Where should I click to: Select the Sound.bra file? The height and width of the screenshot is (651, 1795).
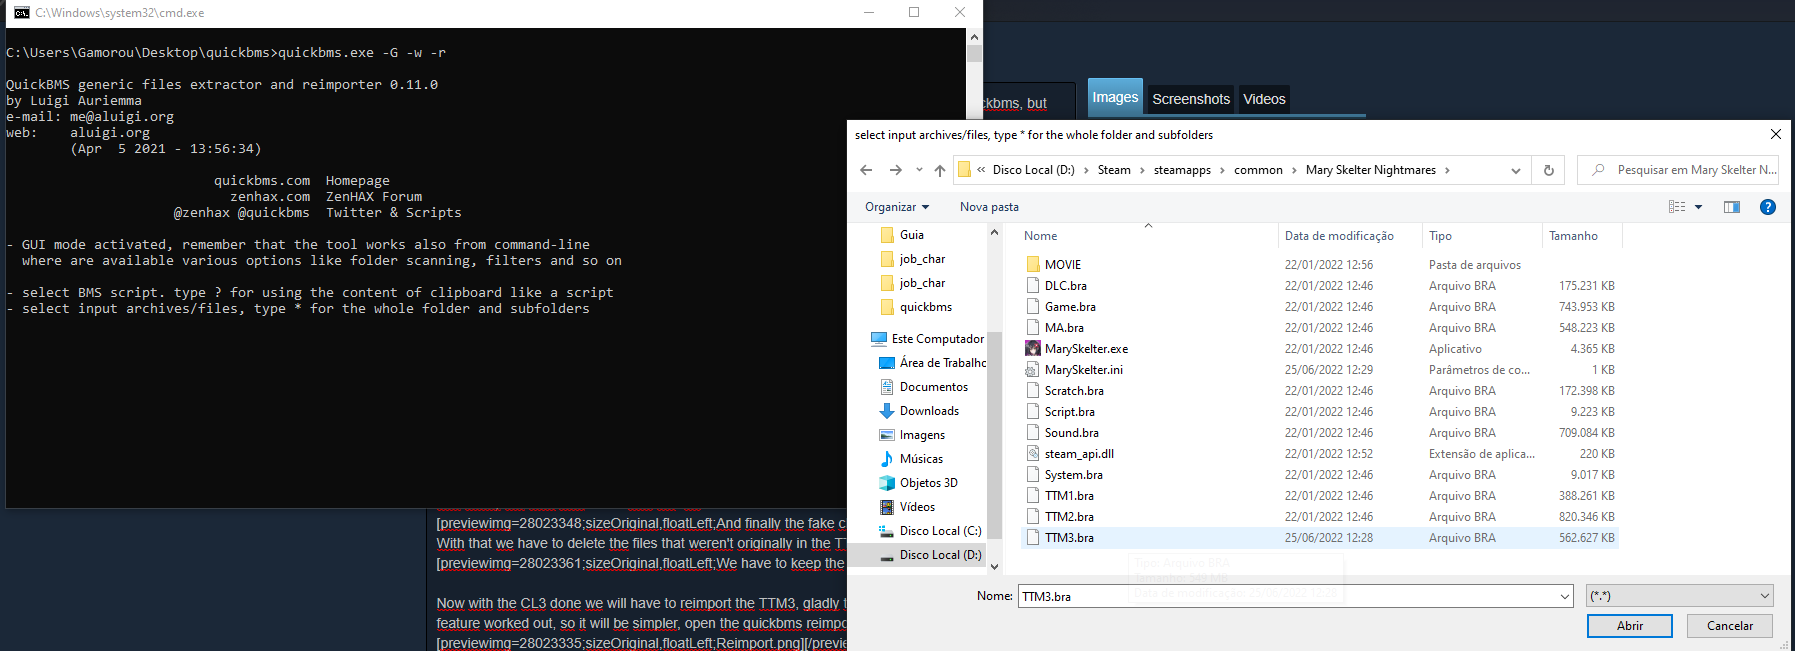[1320, 433]
